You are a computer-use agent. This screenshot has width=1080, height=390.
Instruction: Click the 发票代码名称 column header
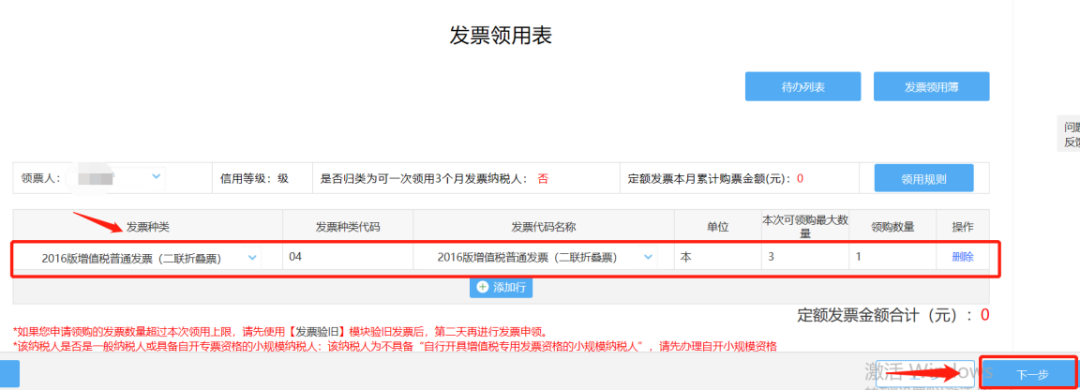(543, 227)
